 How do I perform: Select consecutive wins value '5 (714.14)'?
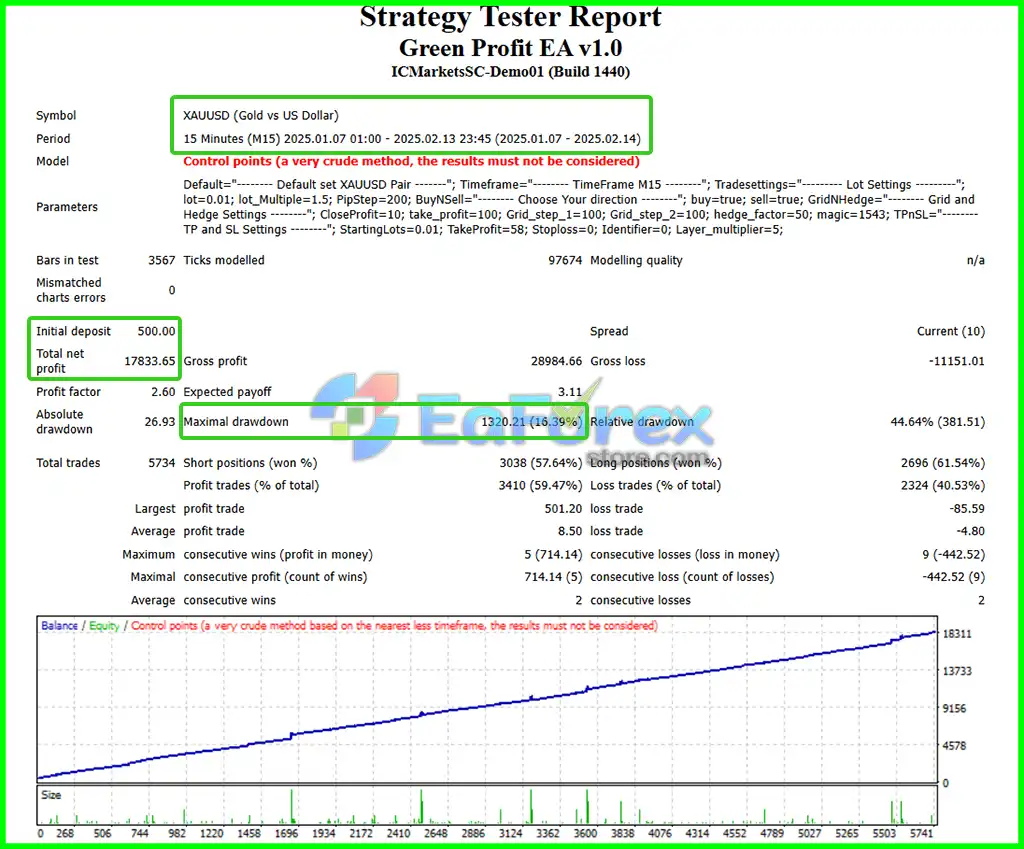coord(553,554)
